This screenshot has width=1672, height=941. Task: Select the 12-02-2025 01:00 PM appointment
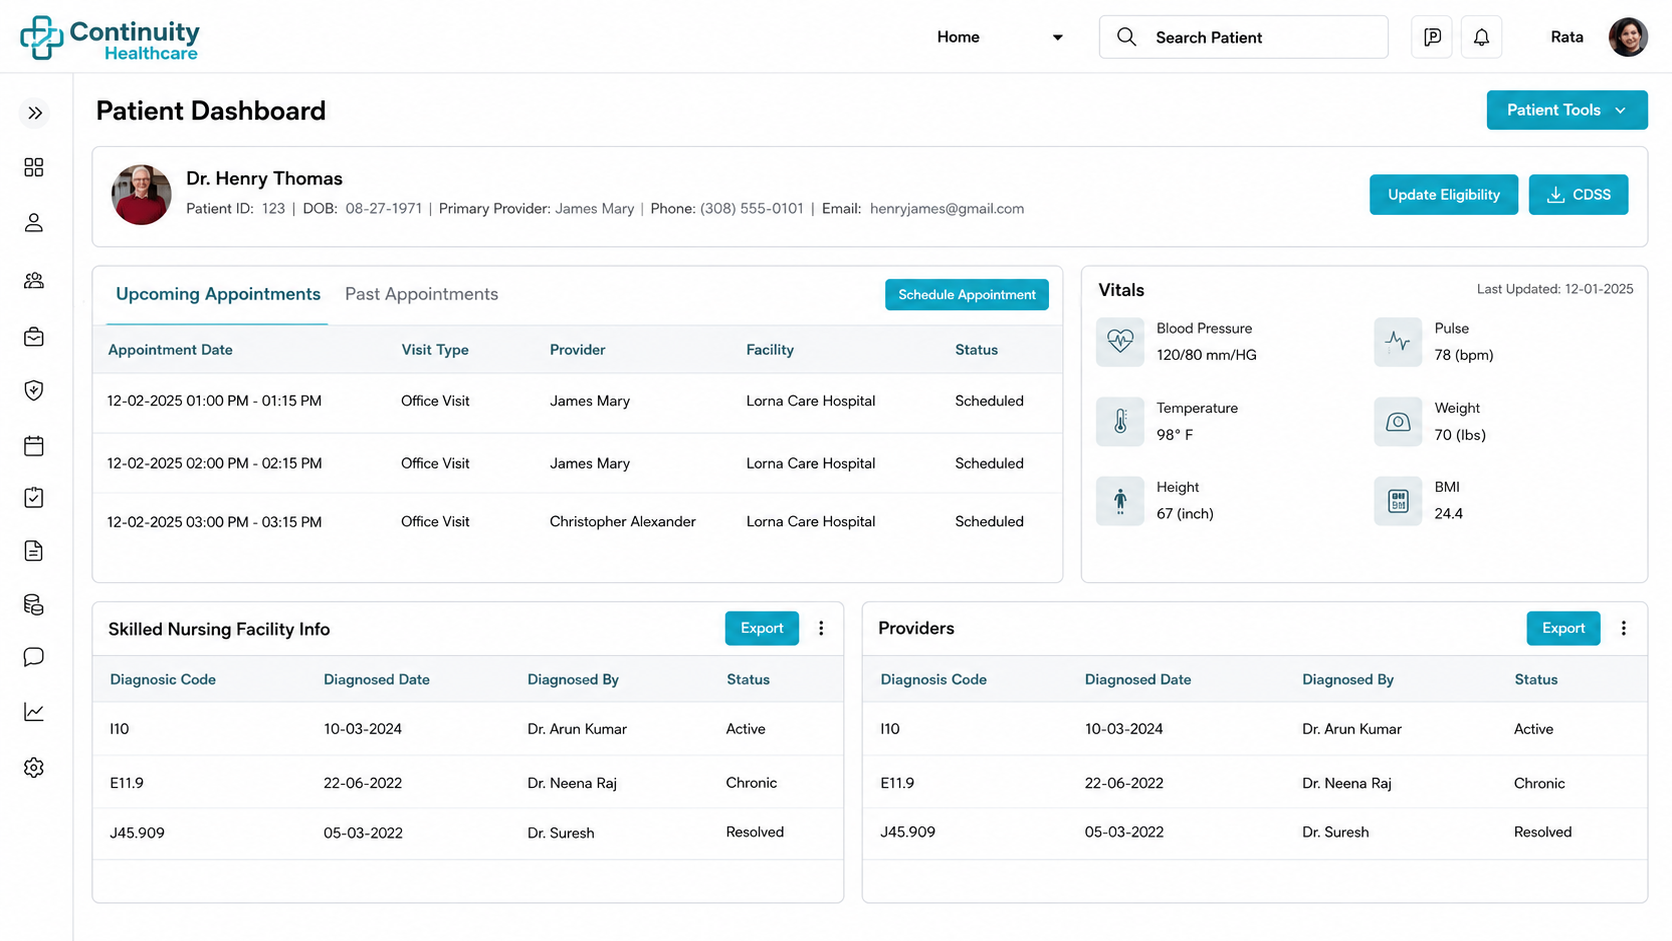click(x=578, y=401)
